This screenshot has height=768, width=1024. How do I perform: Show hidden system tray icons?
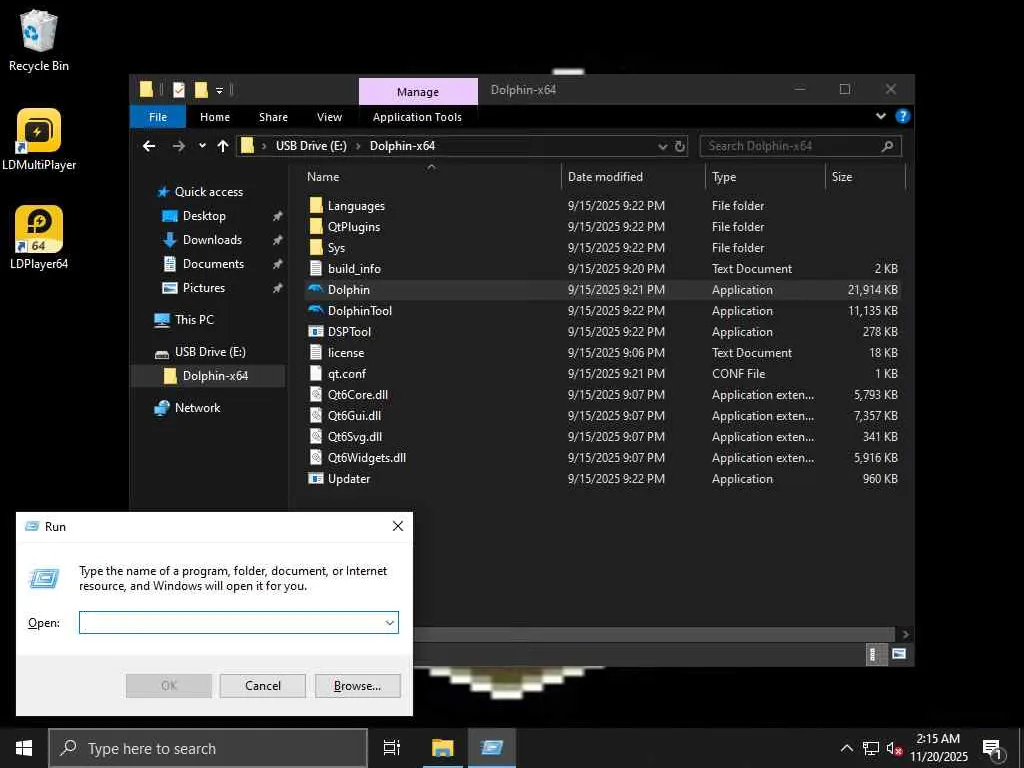(x=846, y=748)
